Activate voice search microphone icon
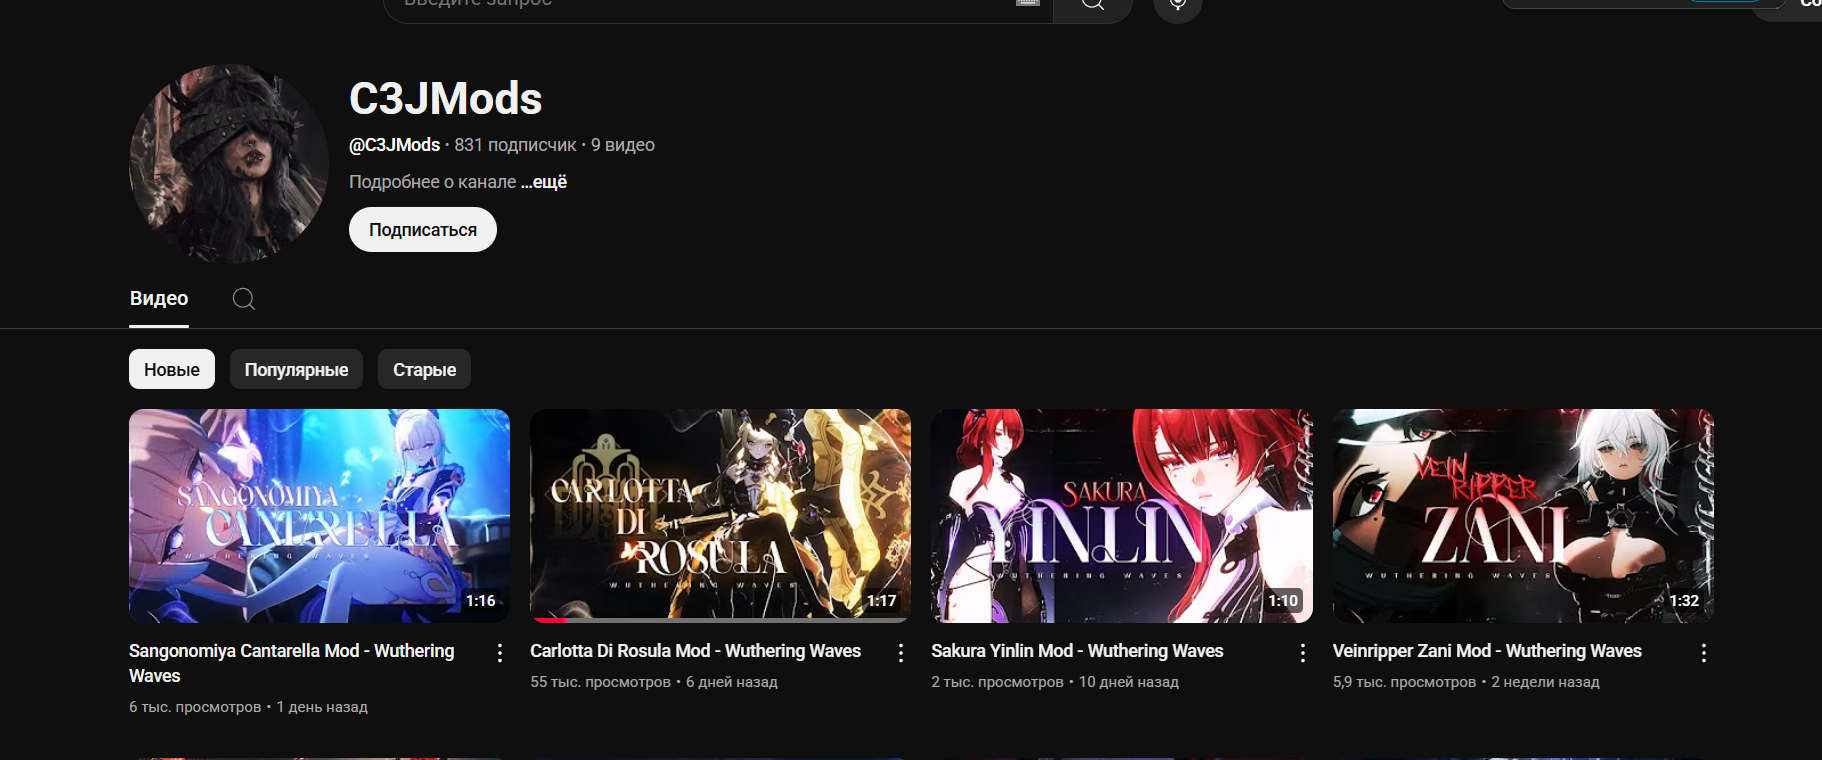 click(x=1178, y=5)
